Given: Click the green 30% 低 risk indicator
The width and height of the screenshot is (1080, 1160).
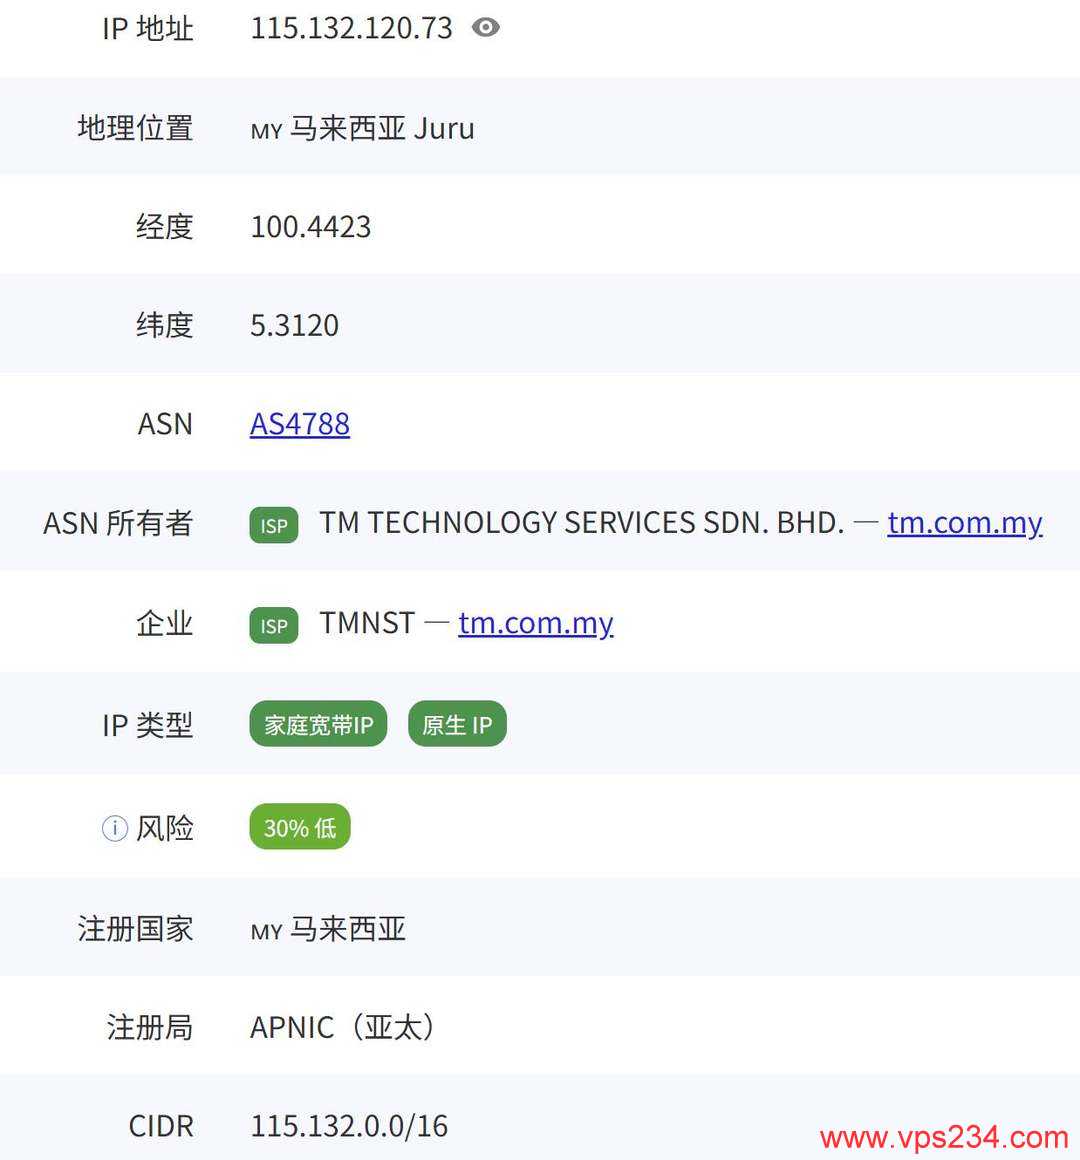Looking at the screenshot, I should [x=299, y=827].
